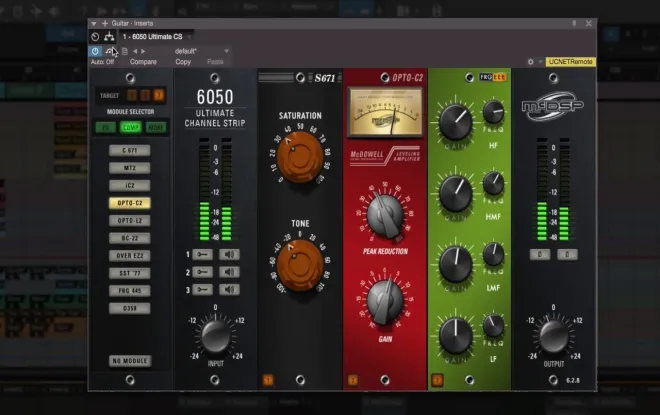Choose the BC-22 module
Viewport: 660px width, 415px height.
pyautogui.click(x=130, y=238)
